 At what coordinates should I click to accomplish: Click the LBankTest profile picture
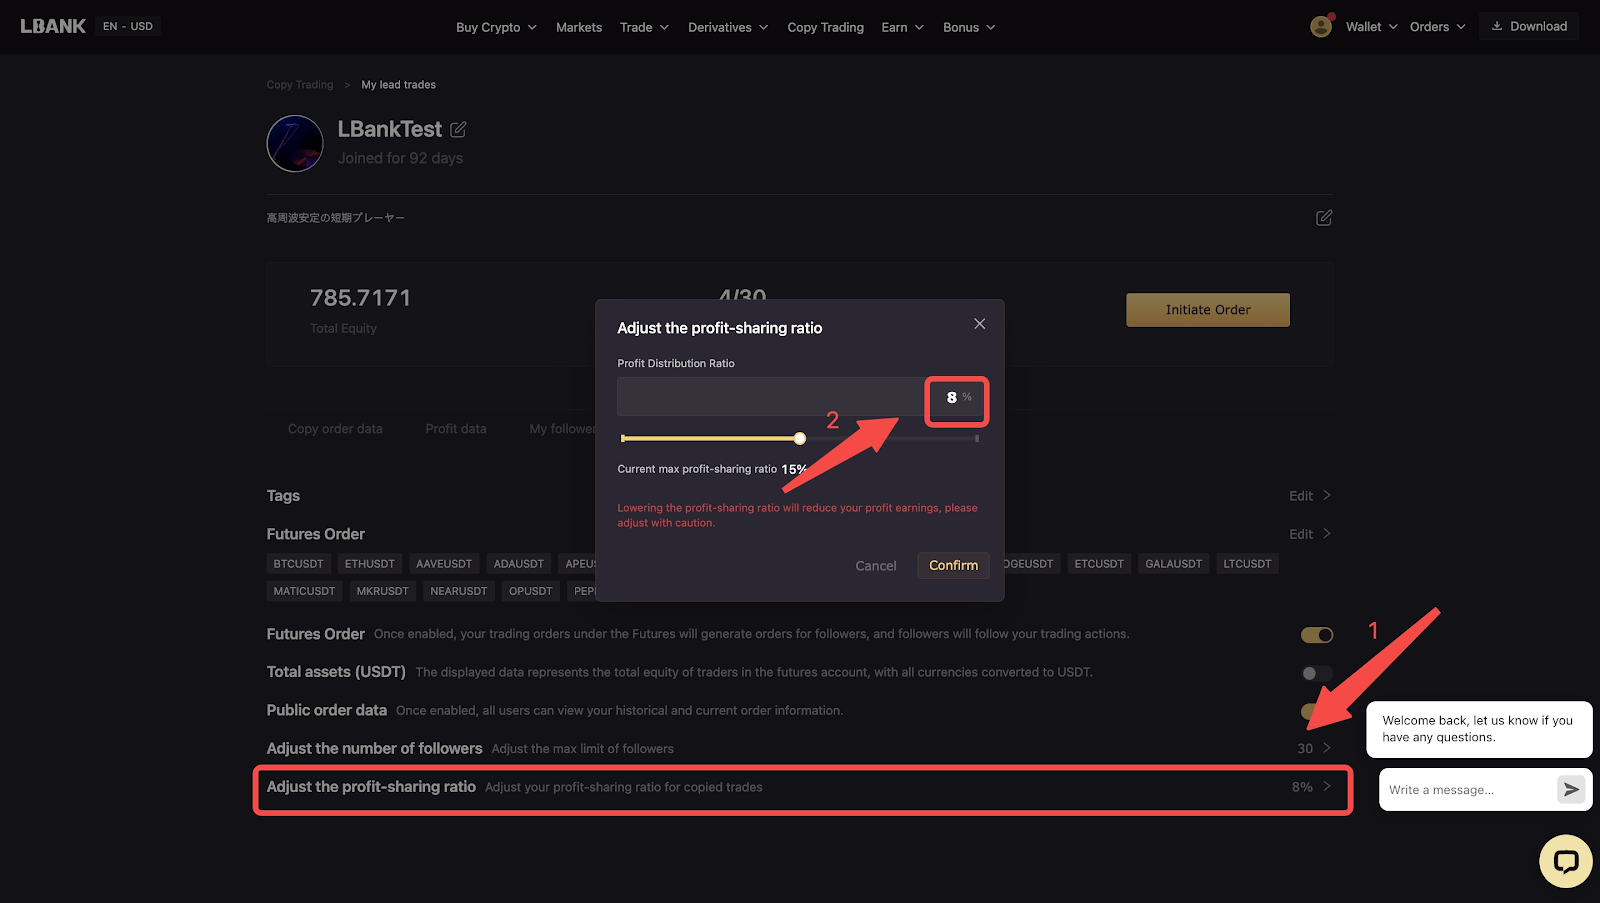coord(295,144)
